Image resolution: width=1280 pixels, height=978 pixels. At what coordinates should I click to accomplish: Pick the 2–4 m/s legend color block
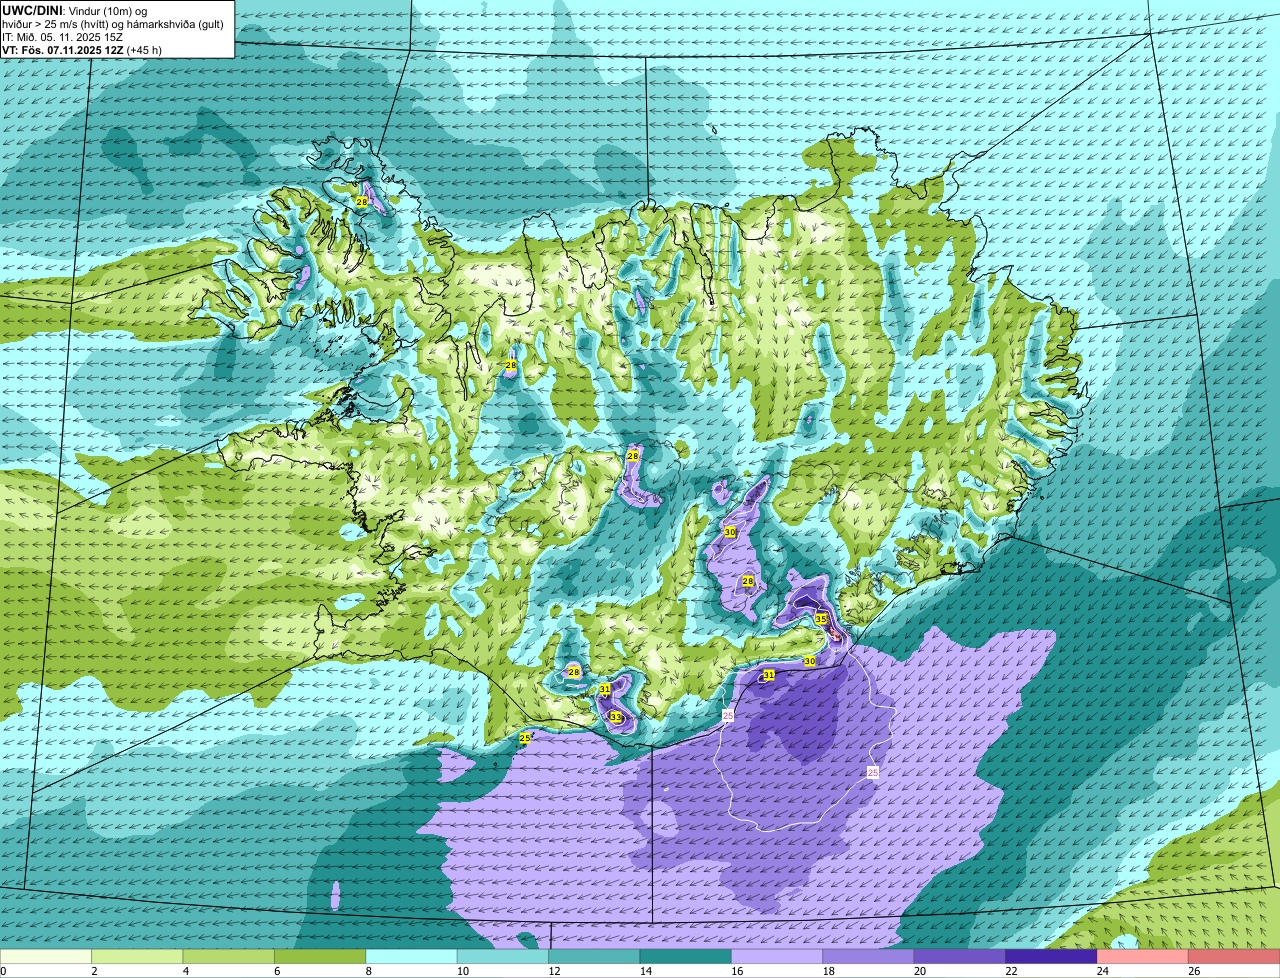tap(137, 957)
